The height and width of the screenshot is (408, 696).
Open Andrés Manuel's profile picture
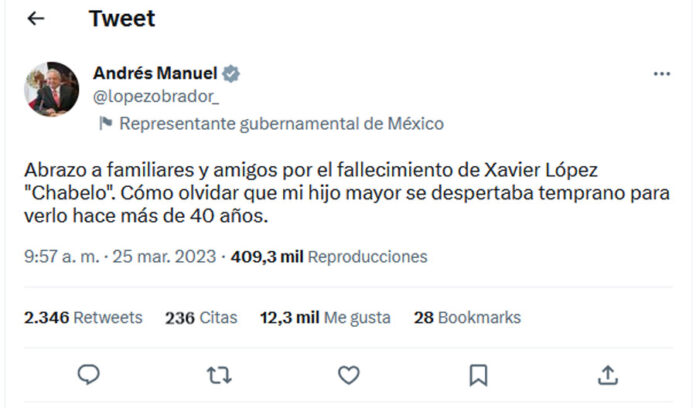click(x=51, y=89)
